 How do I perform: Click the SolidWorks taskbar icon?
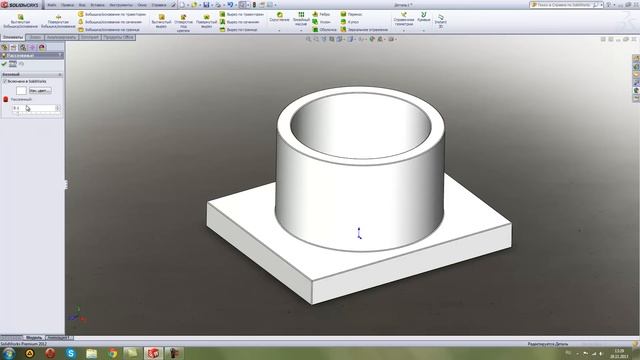(x=153, y=353)
